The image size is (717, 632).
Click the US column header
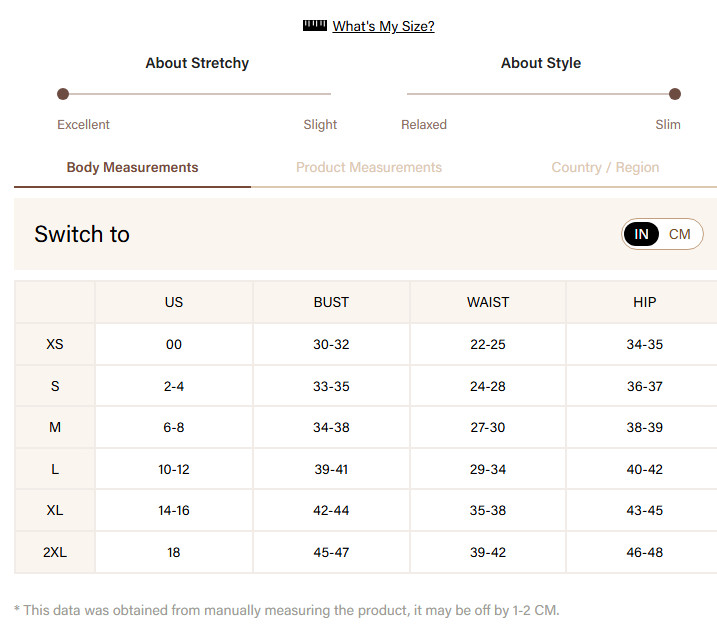point(174,302)
